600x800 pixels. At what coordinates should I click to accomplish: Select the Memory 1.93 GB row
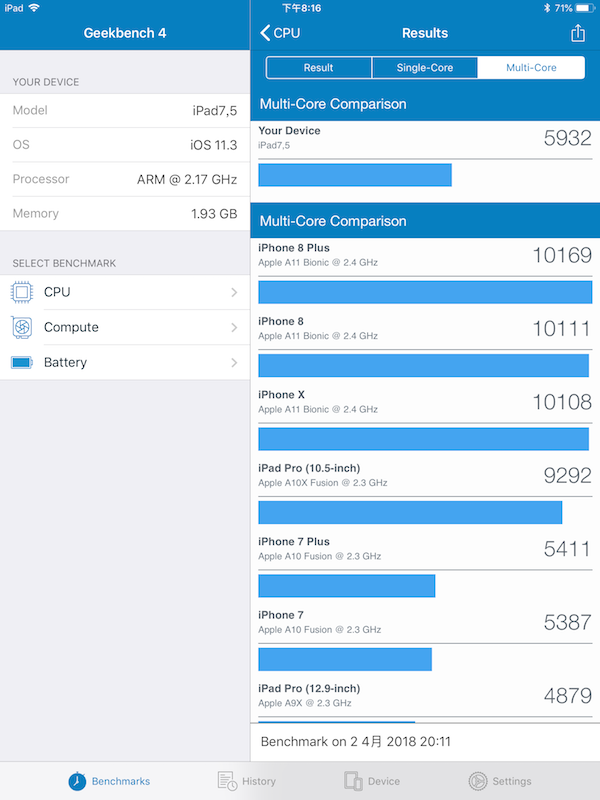pos(125,213)
